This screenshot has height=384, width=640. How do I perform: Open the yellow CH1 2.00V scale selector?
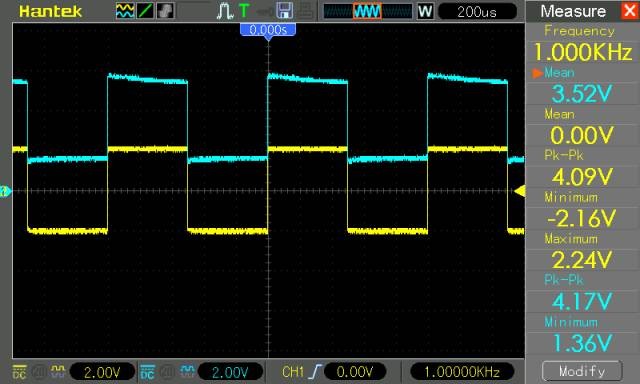click(102, 372)
